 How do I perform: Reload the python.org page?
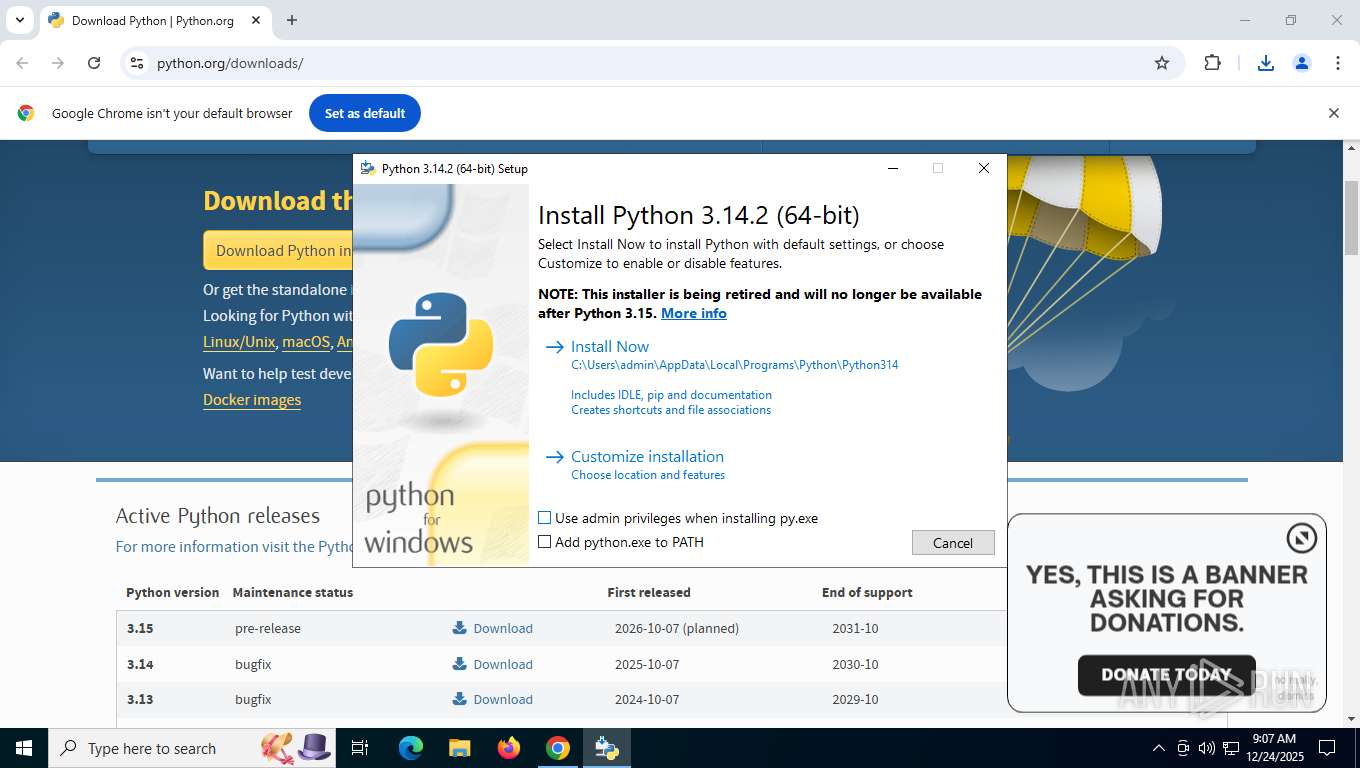tap(94, 63)
